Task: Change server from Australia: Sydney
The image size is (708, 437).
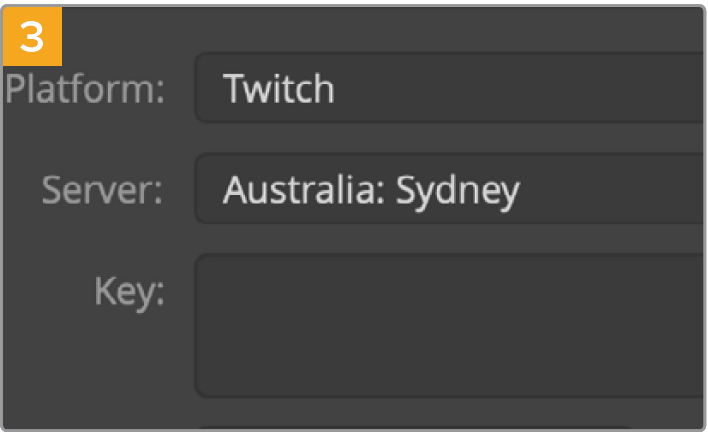Action: point(450,189)
